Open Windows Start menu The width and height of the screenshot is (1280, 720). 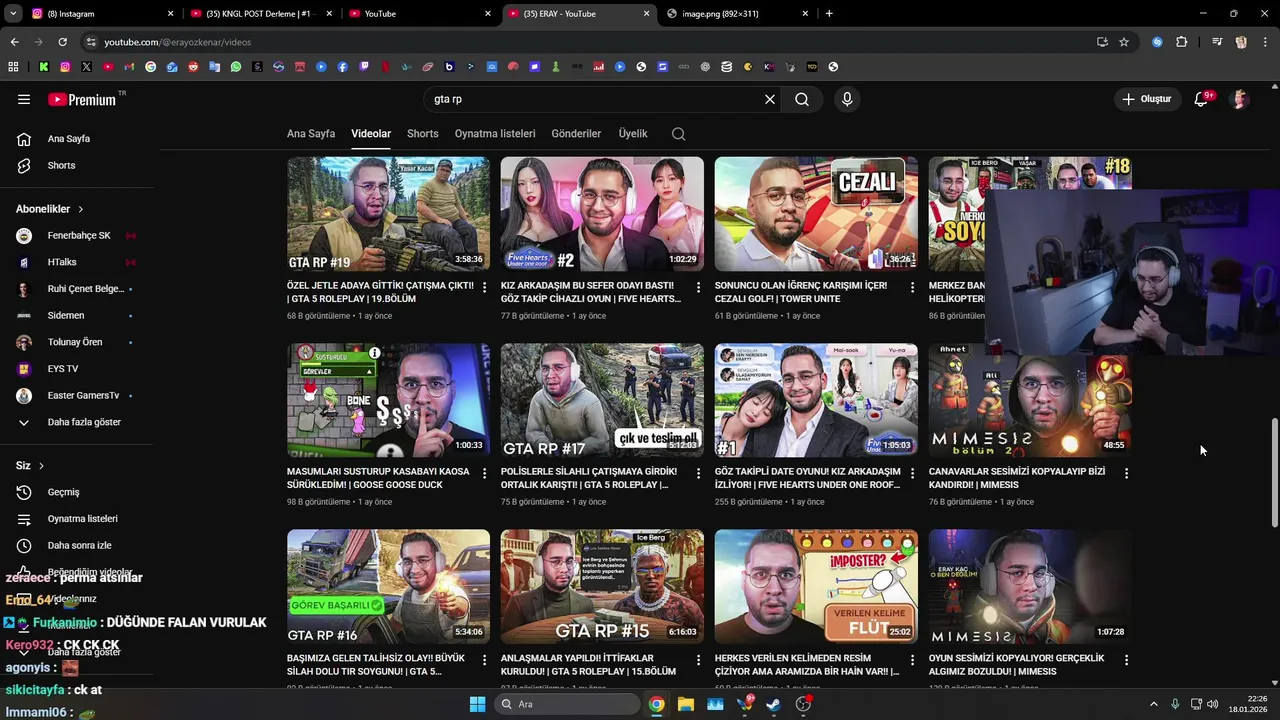click(477, 704)
